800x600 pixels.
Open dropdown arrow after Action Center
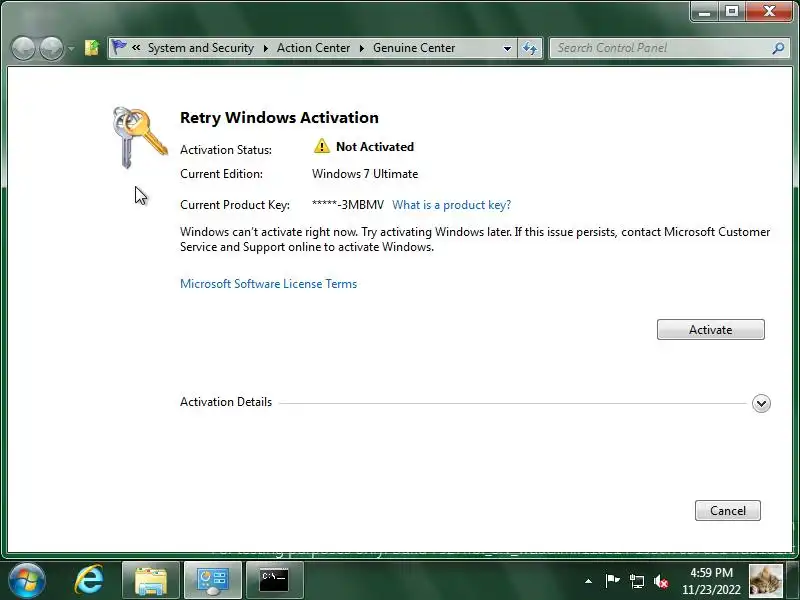[362, 48]
